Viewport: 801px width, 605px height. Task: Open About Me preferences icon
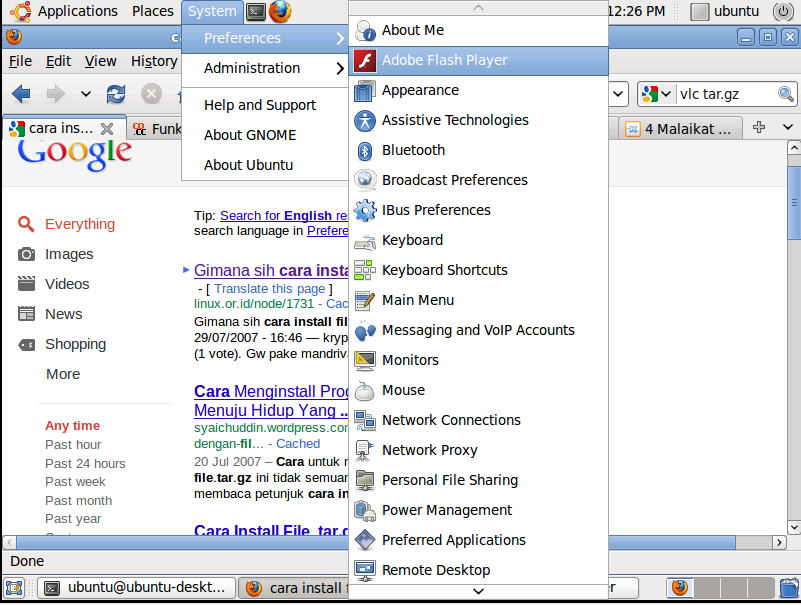[365, 30]
